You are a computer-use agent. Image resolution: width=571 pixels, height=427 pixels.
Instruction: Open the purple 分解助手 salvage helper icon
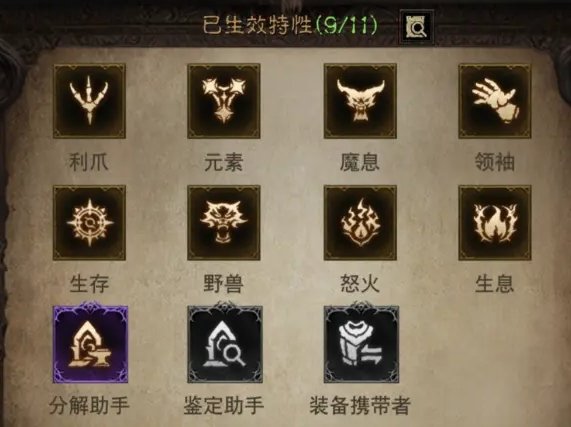[90, 343]
